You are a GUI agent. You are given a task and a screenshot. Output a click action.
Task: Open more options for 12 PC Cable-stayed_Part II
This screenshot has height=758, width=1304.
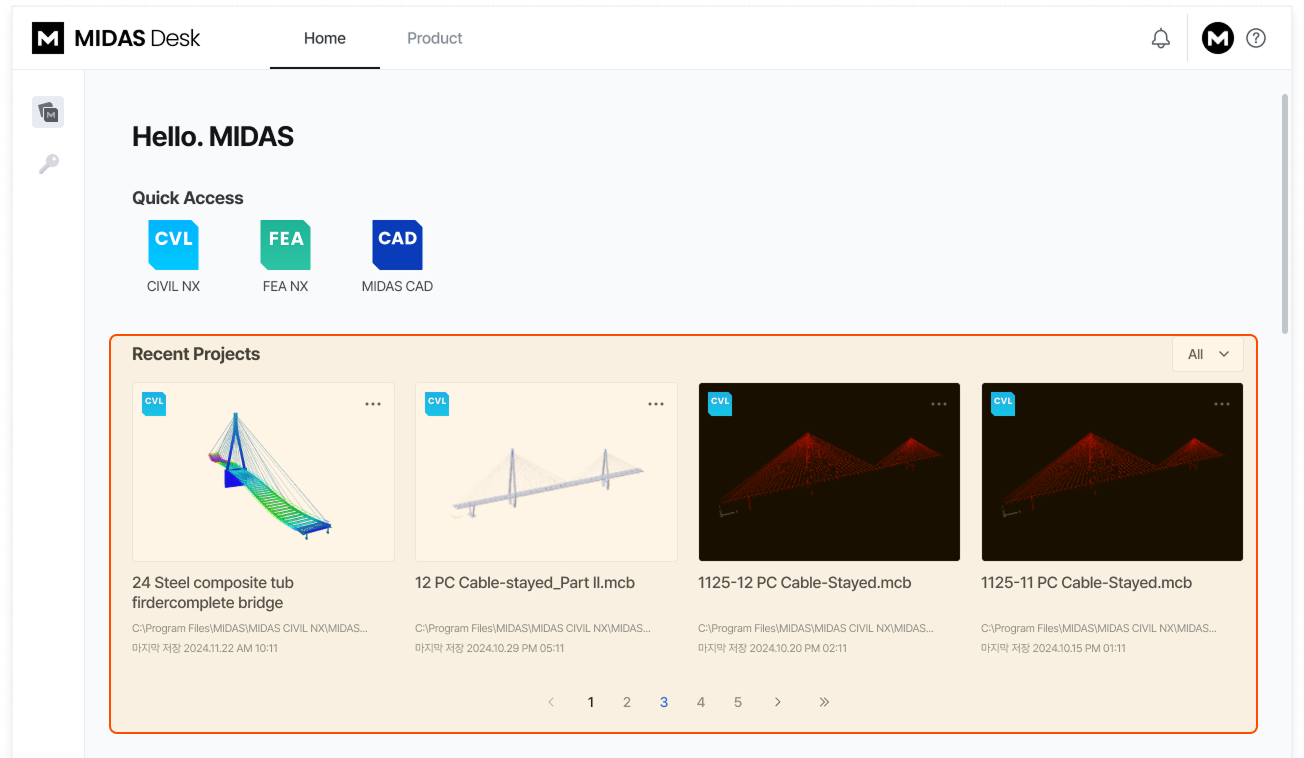[x=656, y=404]
